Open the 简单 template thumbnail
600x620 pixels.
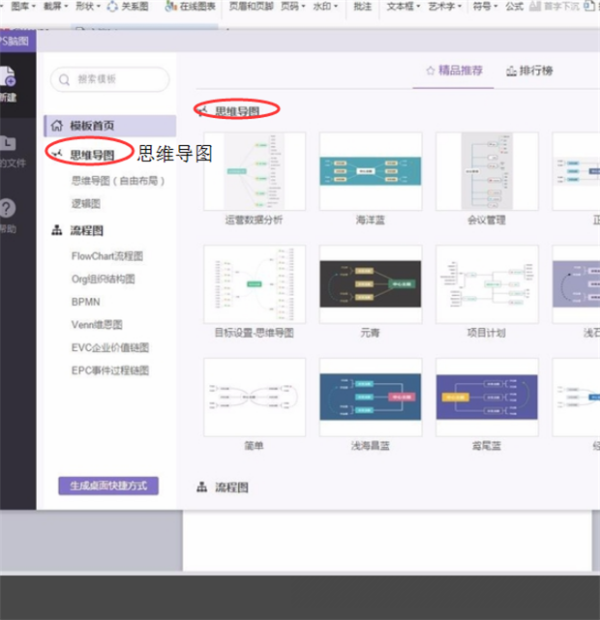click(x=254, y=397)
